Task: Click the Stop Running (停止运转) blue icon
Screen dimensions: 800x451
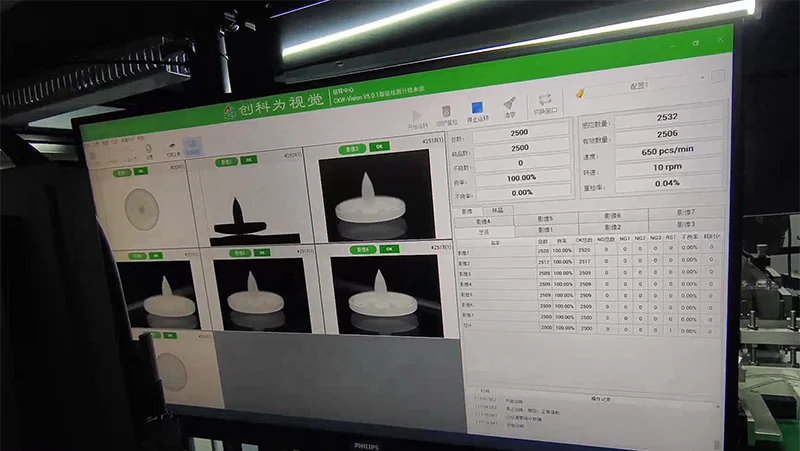Action: [x=477, y=109]
